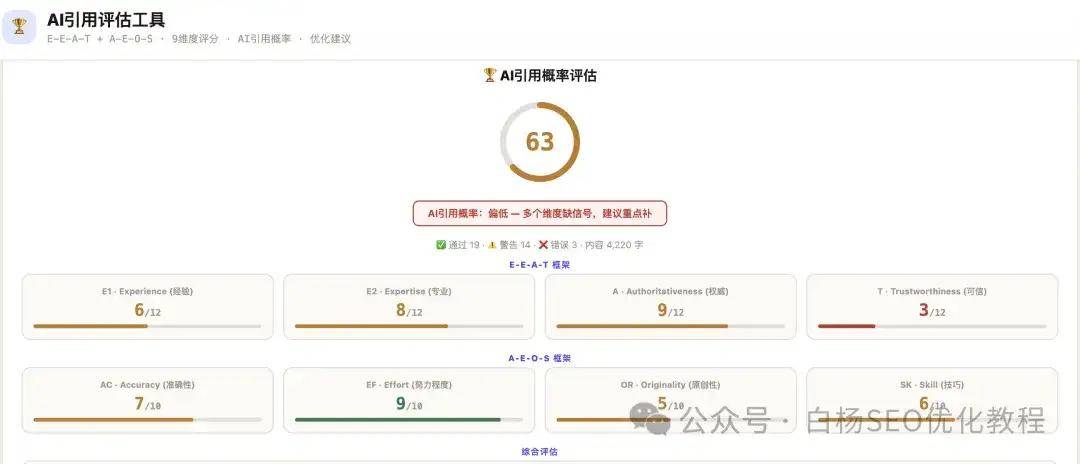Screen dimensions: 1080x464
Task: Click the green Effort 9/10 progress bar
Action: pyautogui.click(x=408, y=420)
